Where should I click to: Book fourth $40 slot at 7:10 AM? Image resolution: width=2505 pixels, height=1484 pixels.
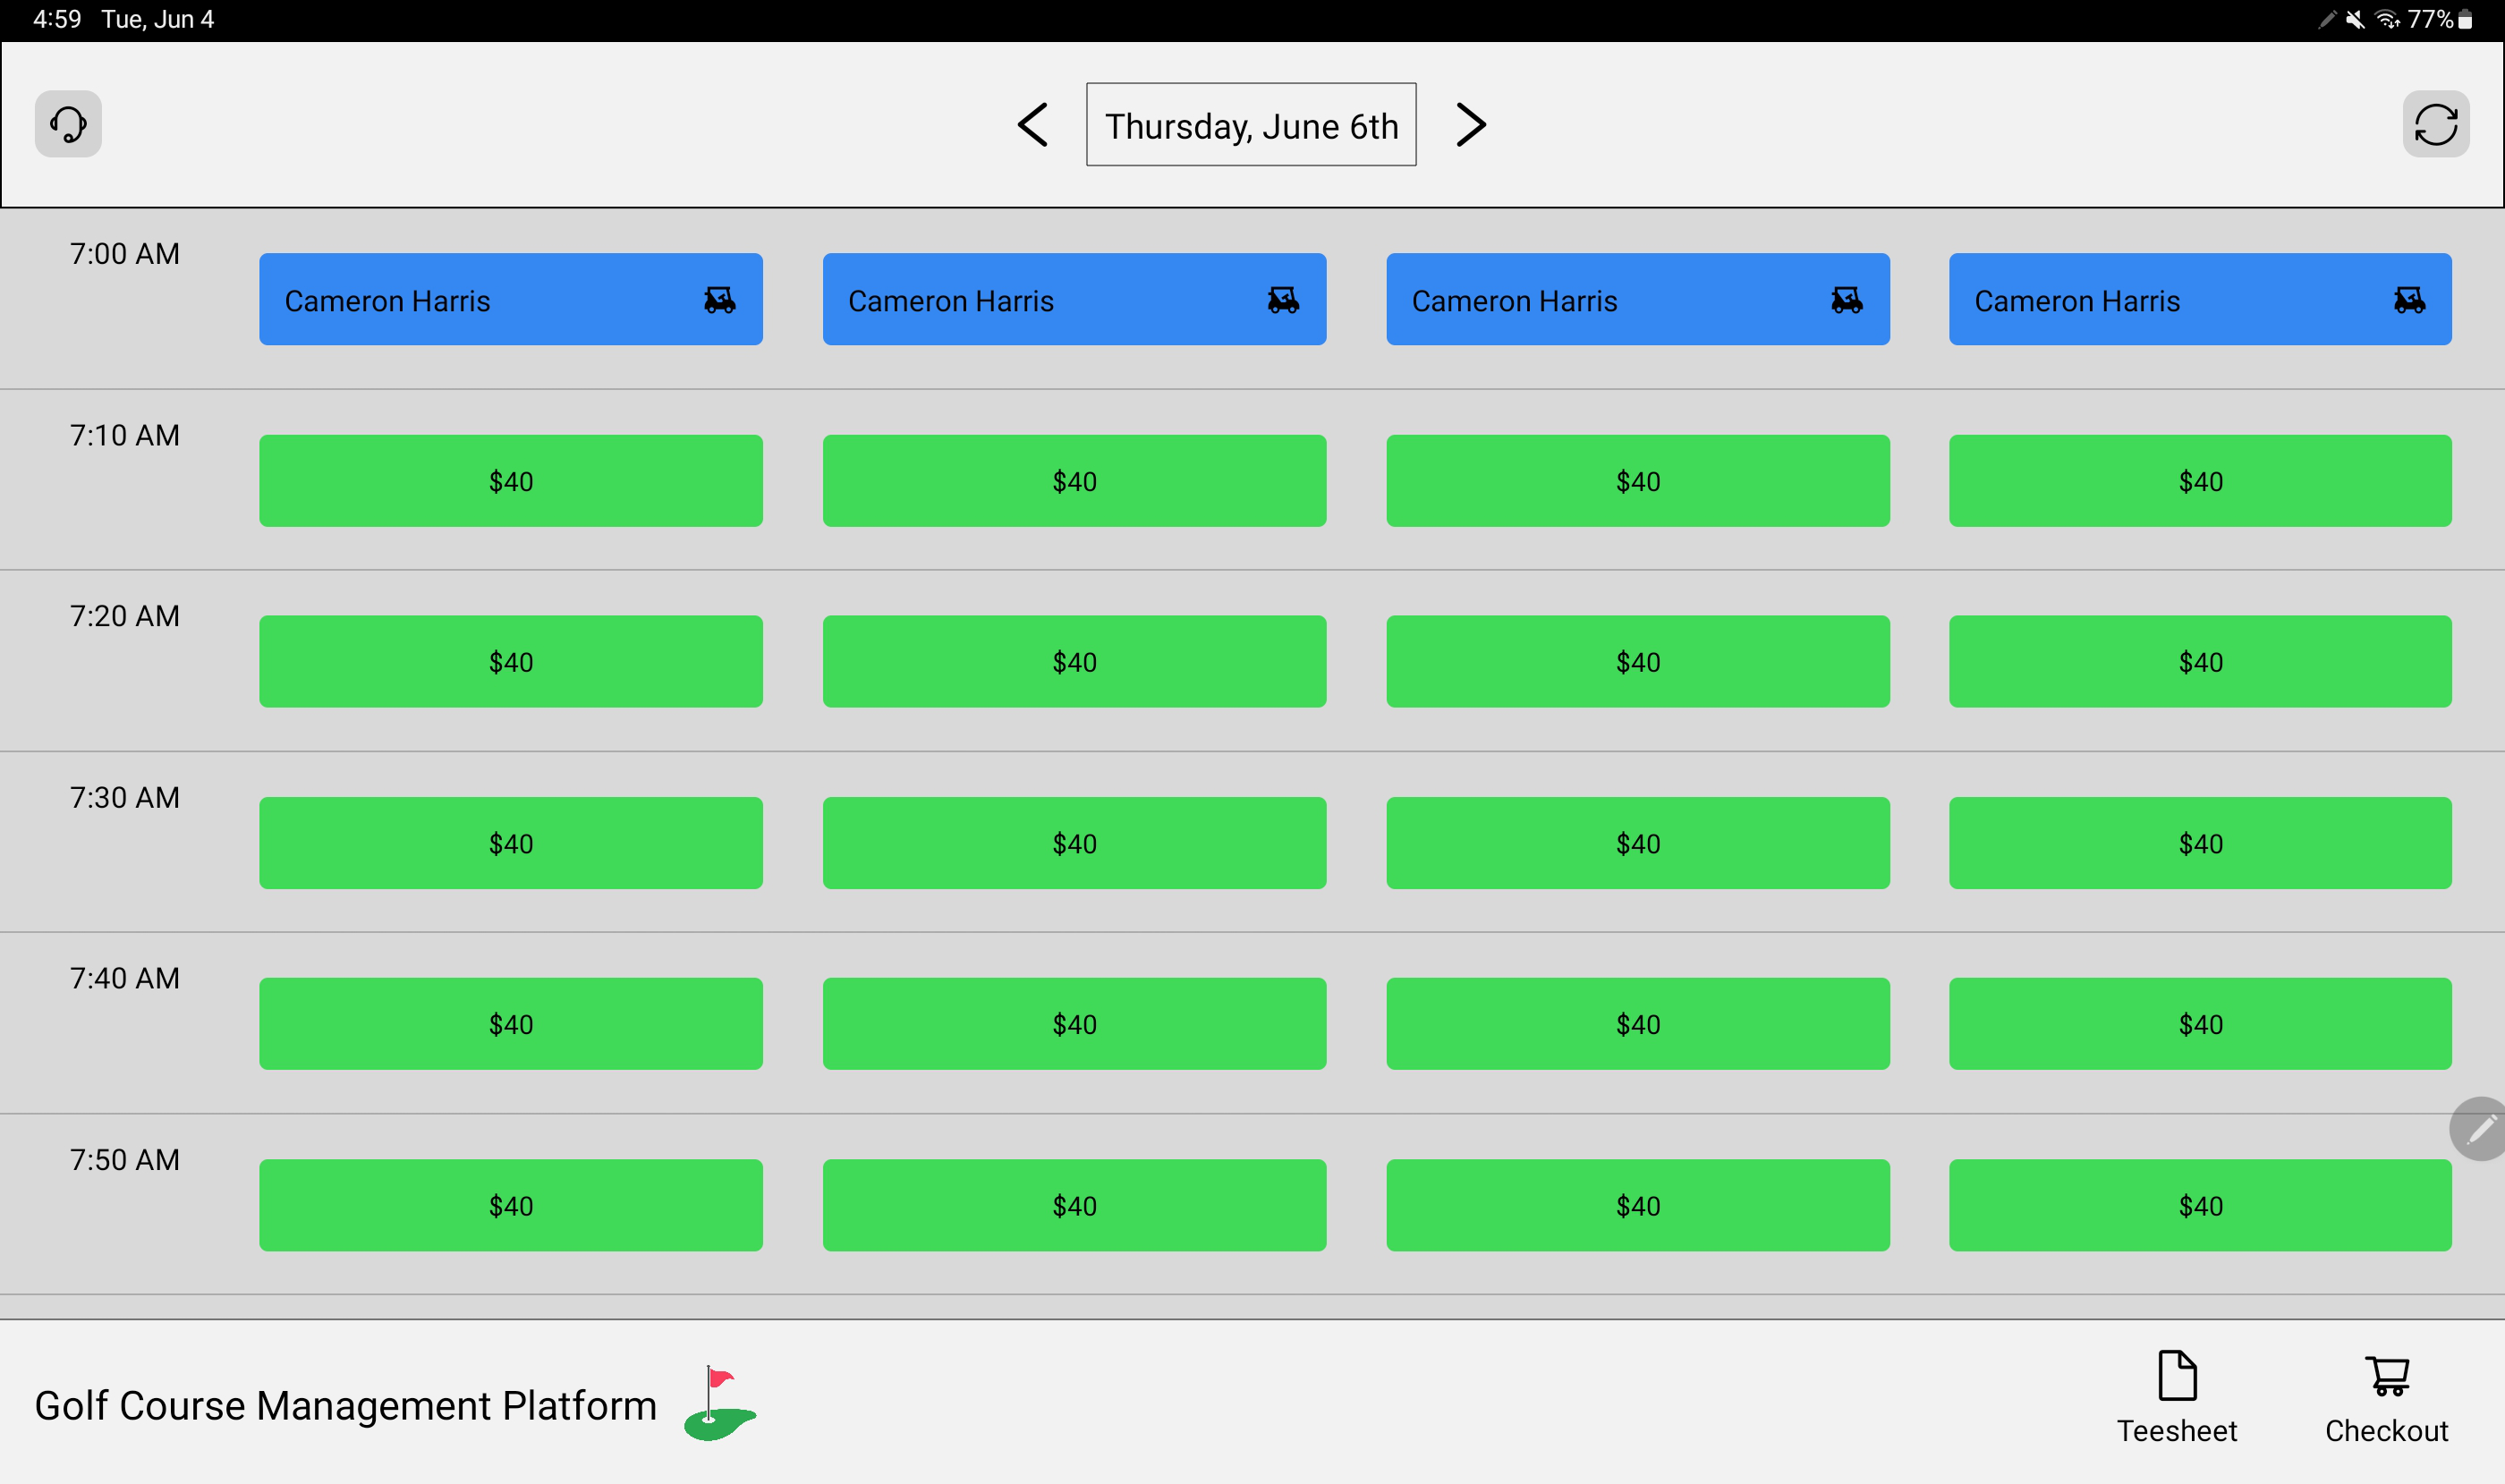(2201, 481)
